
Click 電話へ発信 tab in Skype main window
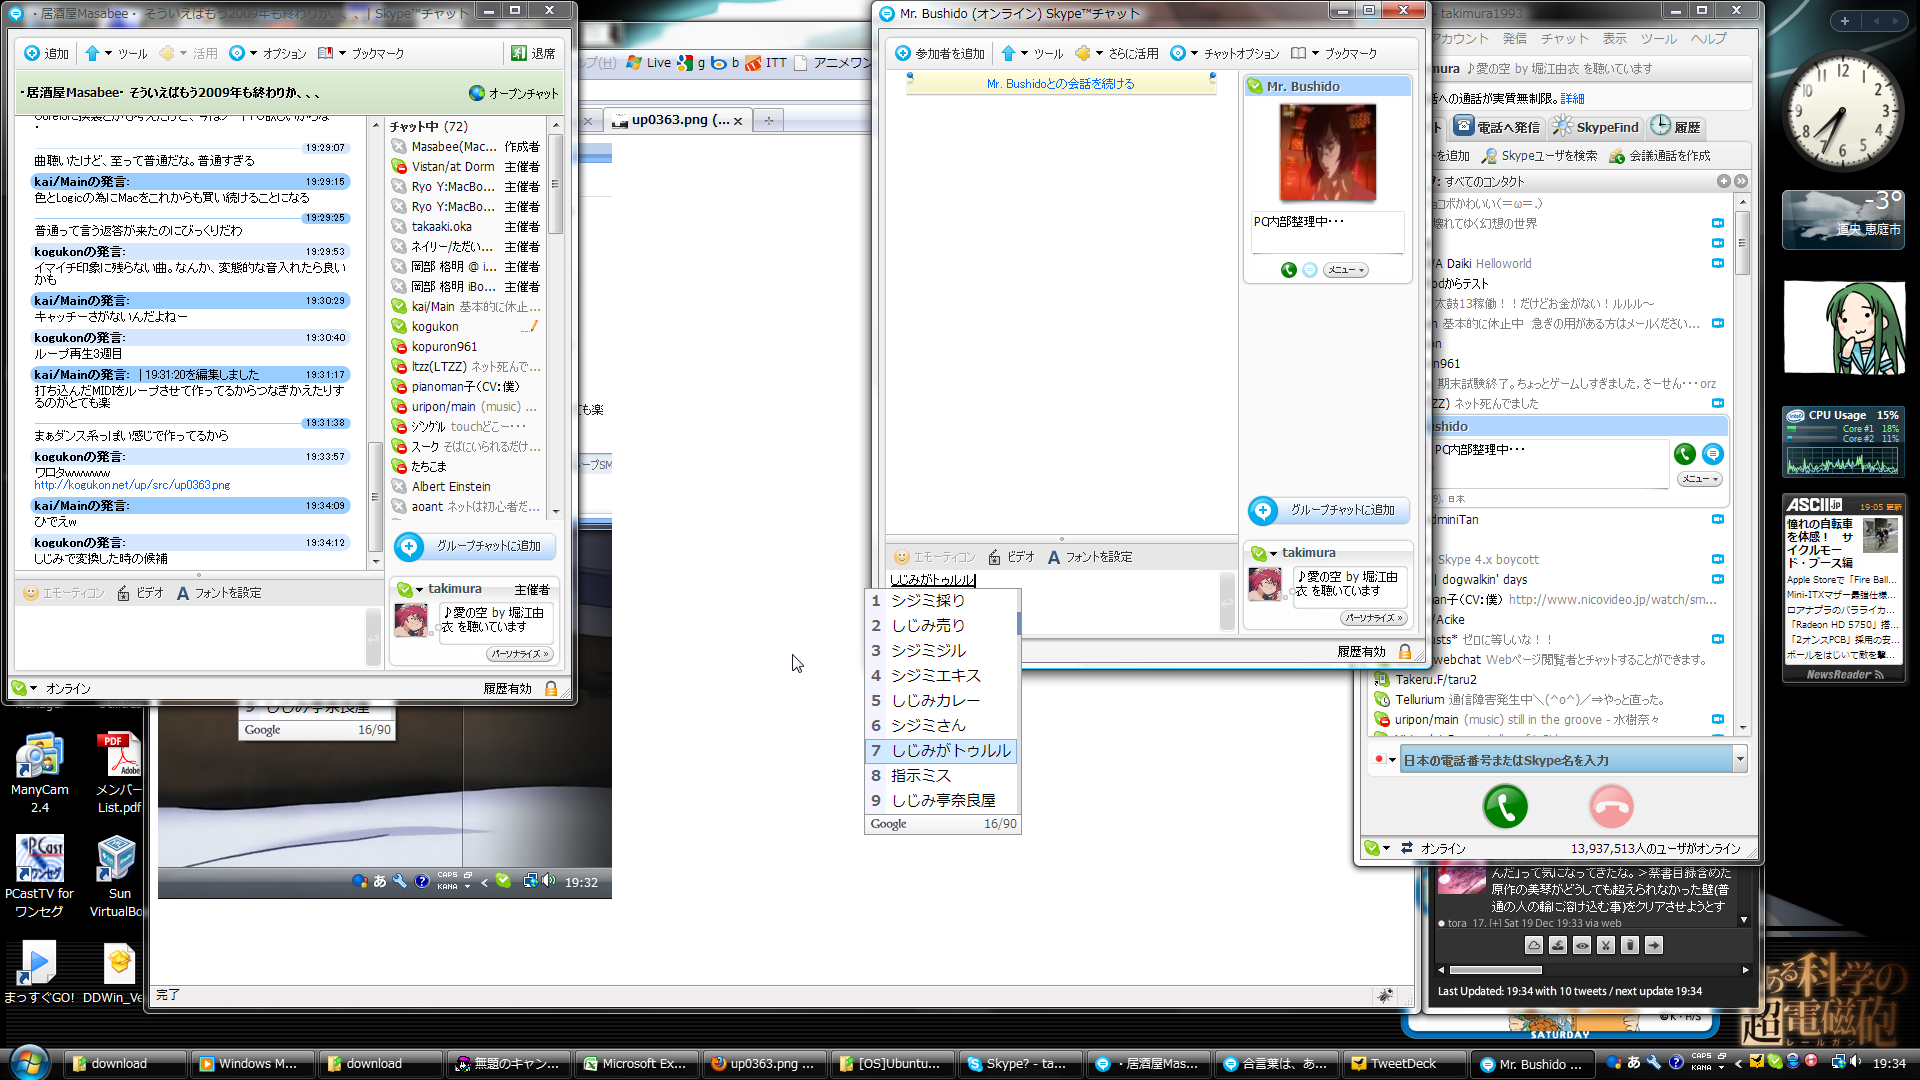[1498, 127]
